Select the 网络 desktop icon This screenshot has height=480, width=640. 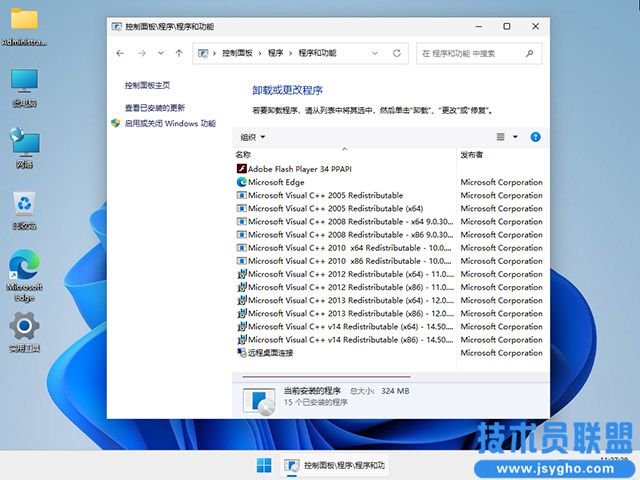[x=24, y=148]
